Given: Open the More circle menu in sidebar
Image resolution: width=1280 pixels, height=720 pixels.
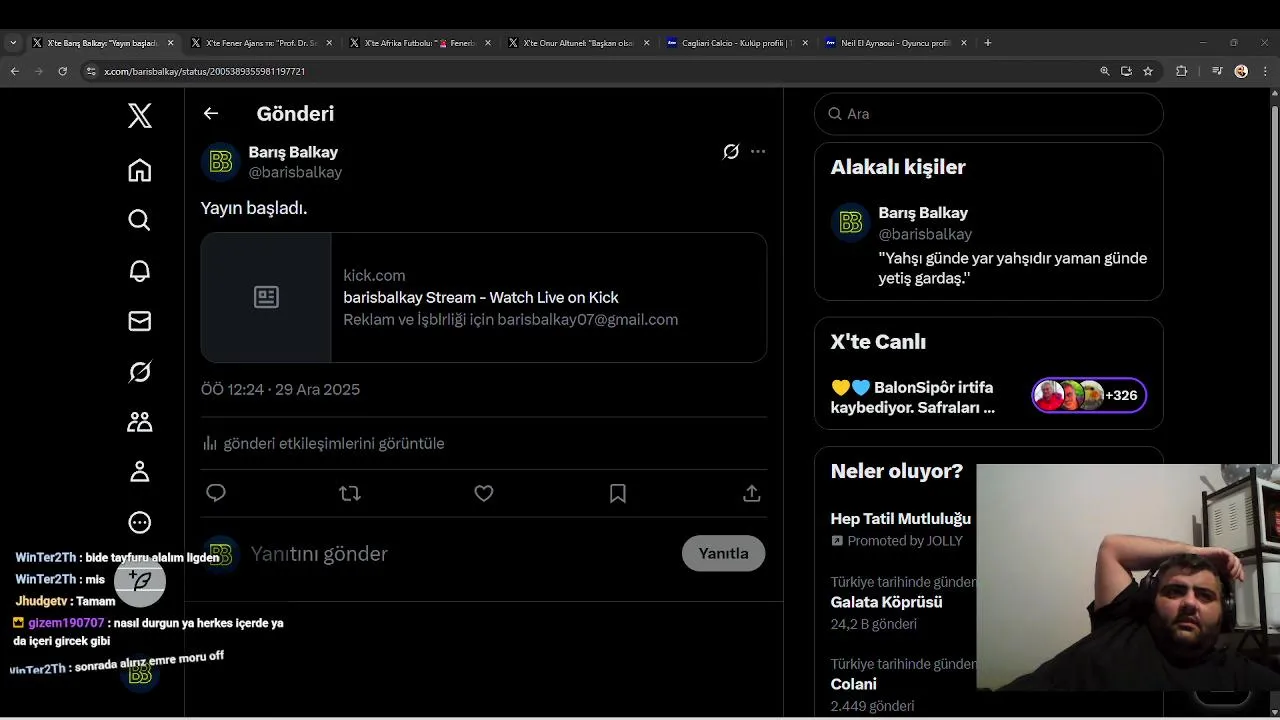Looking at the screenshot, I should click(x=140, y=522).
